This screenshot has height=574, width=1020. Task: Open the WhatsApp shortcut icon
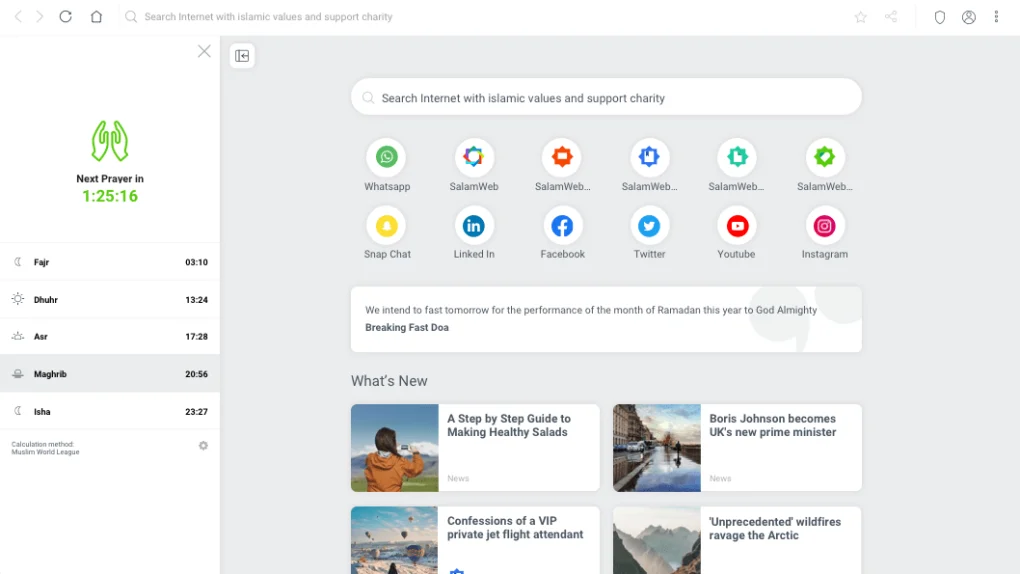(387, 157)
